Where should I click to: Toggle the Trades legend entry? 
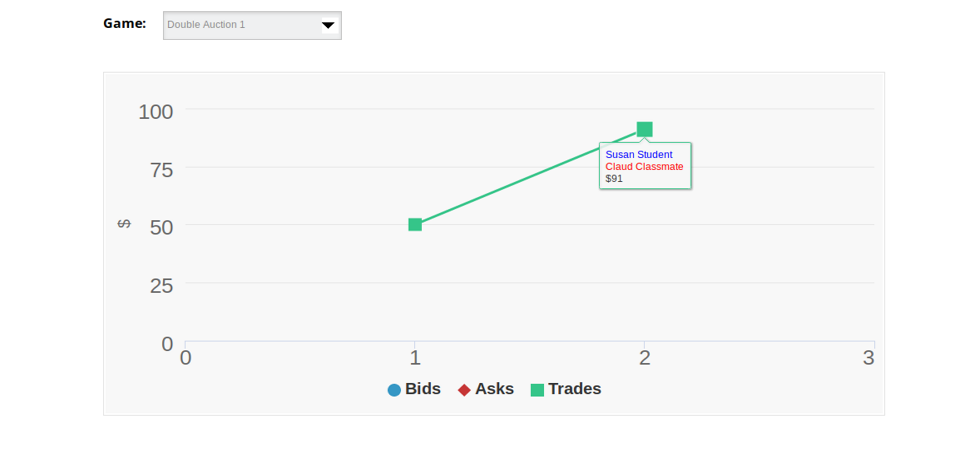566,389
